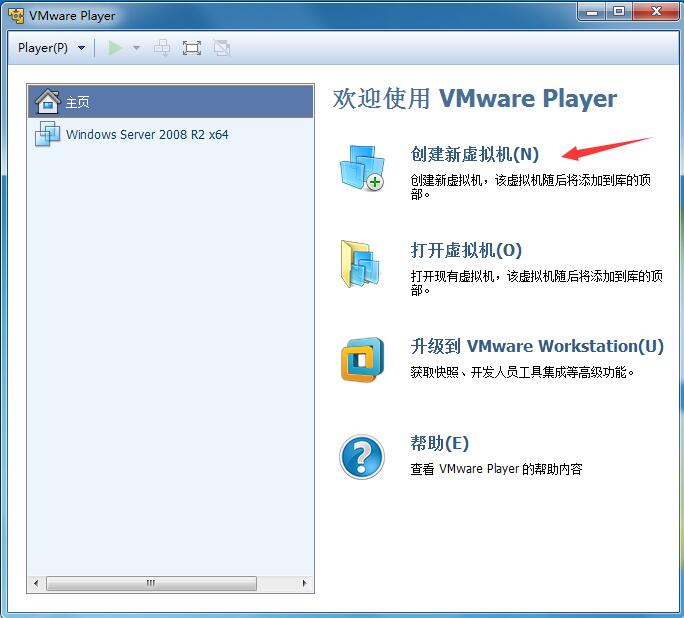This screenshot has height=618, width=684.
Task: Click the open virtual machine folder icon
Action: tap(360, 264)
